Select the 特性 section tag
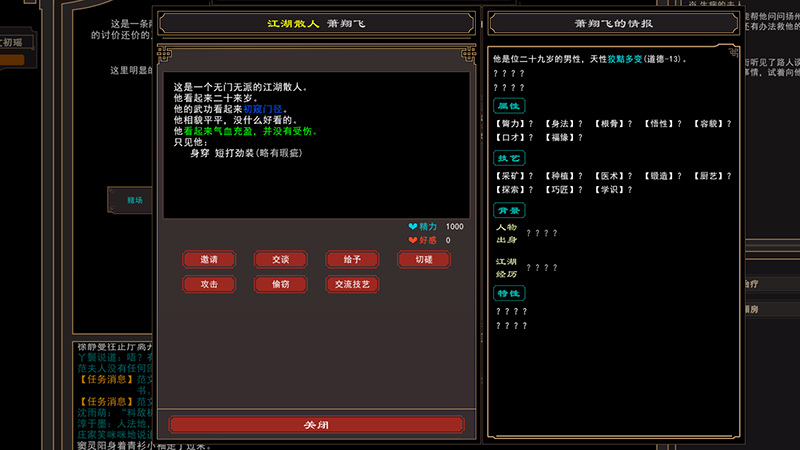The height and width of the screenshot is (450, 800). pyautogui.click(x=509, y=293)
